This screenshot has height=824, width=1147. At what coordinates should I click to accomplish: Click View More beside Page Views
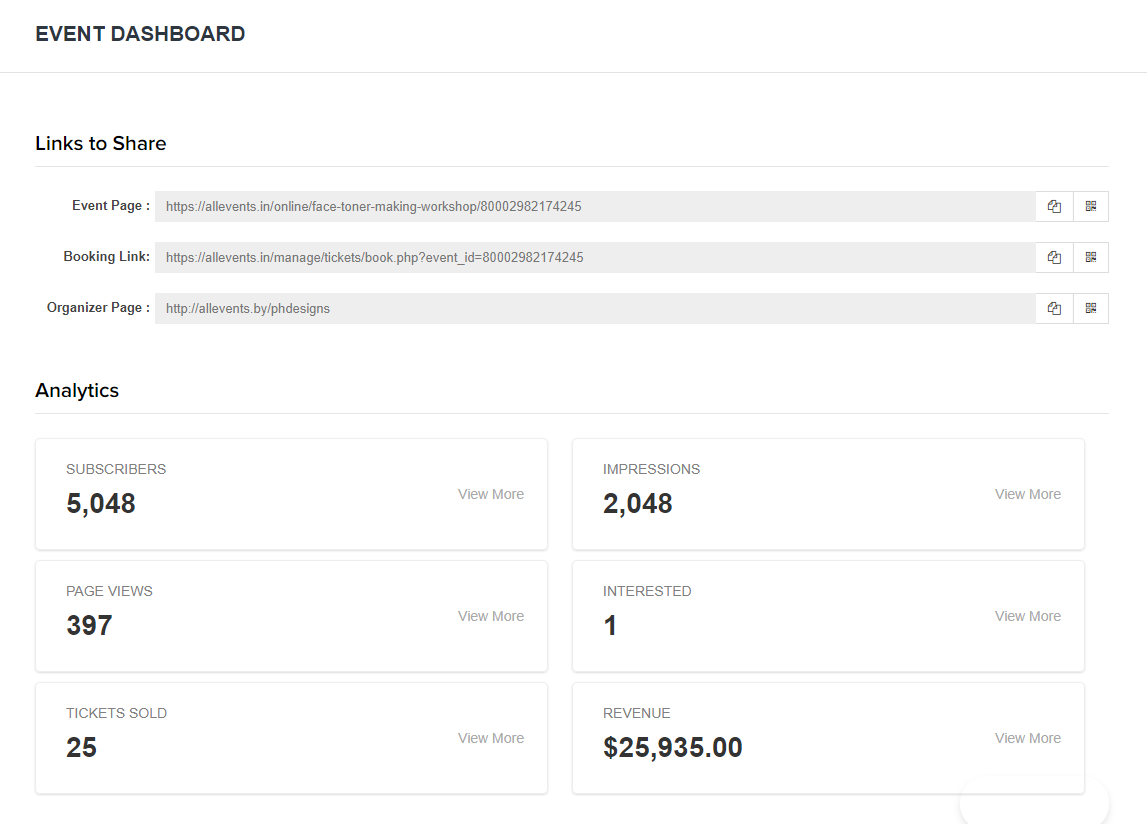coord(490,616)
